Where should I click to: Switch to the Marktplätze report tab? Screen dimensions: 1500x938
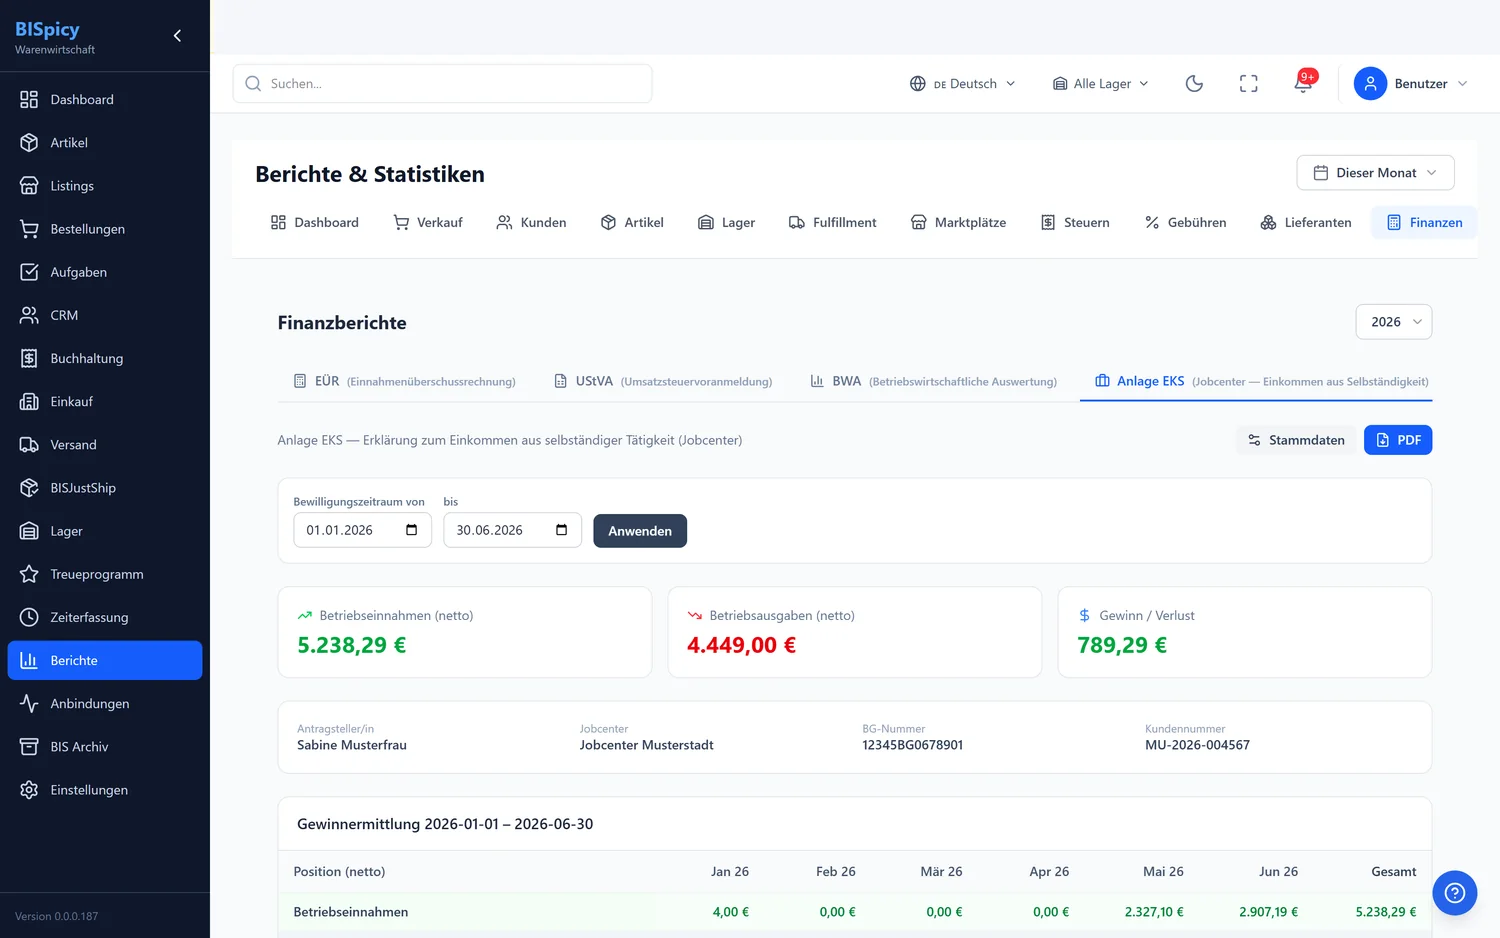[x=958, y=223]
